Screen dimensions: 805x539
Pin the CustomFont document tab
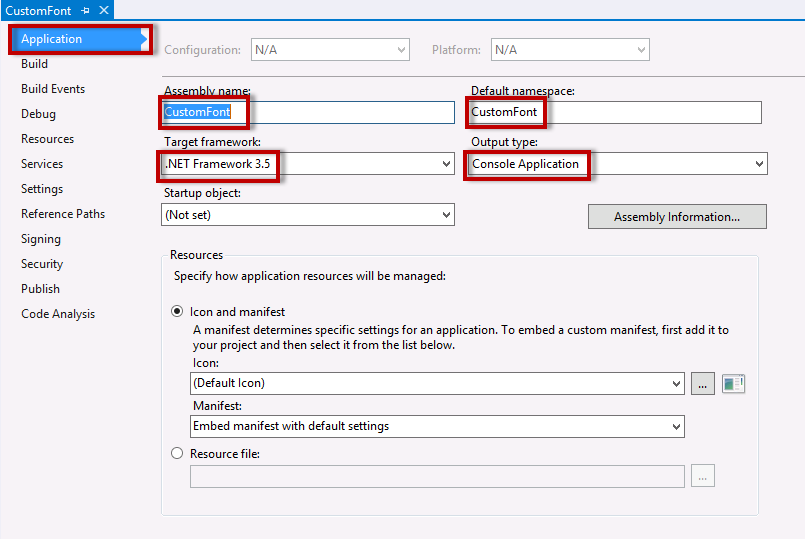point(86,10)
